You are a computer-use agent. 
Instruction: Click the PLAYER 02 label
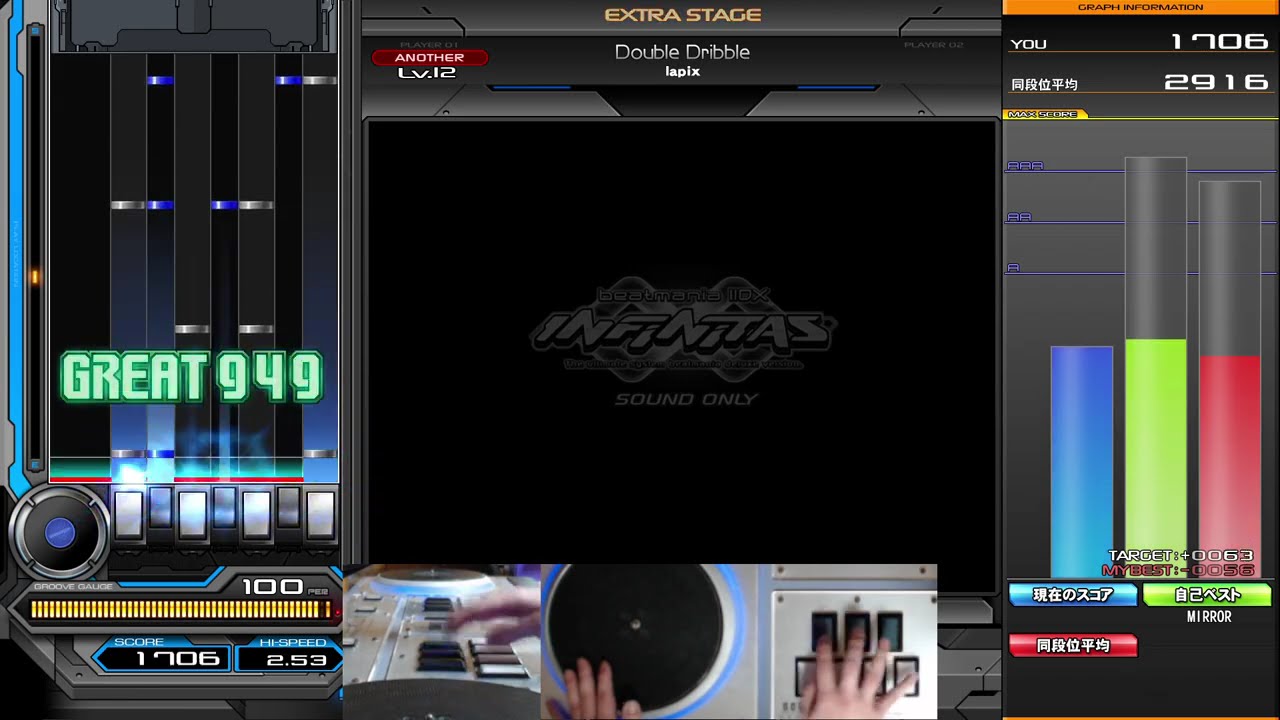[933, 45]
